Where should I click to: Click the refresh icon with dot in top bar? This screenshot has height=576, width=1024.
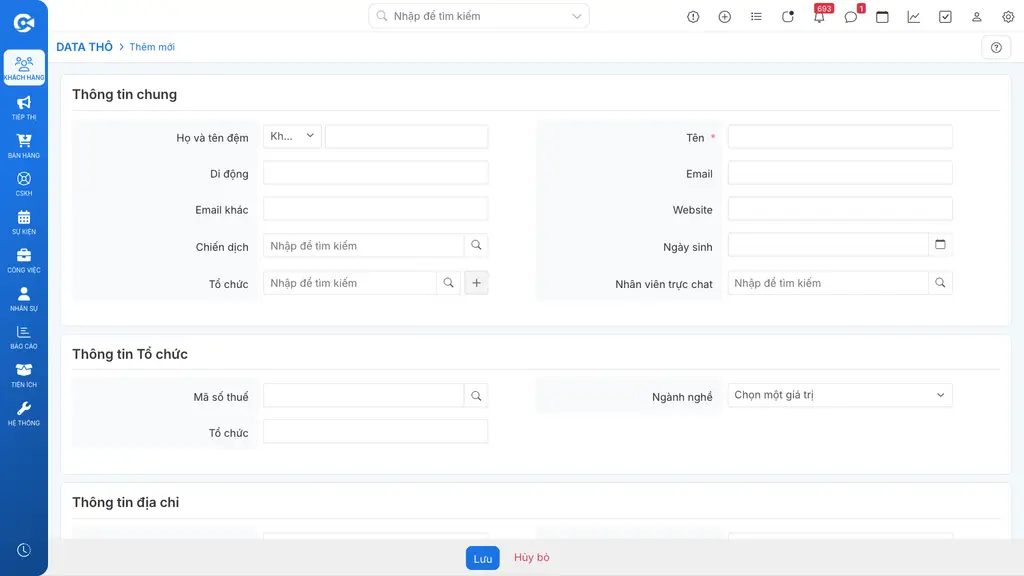tap(788, 17)
